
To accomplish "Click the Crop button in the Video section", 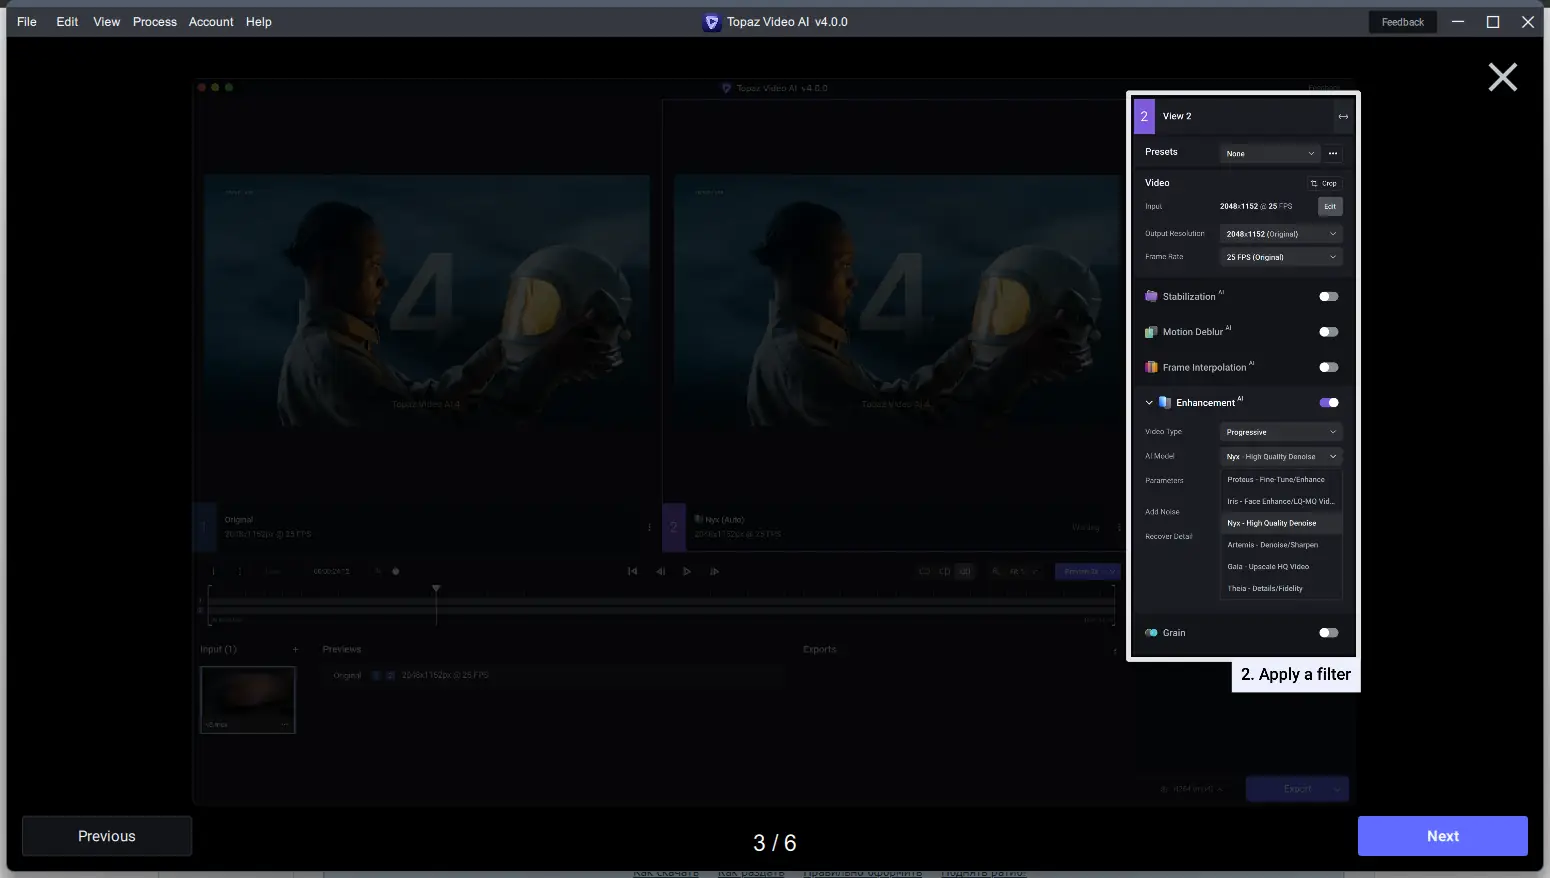I will [1324, 183].
